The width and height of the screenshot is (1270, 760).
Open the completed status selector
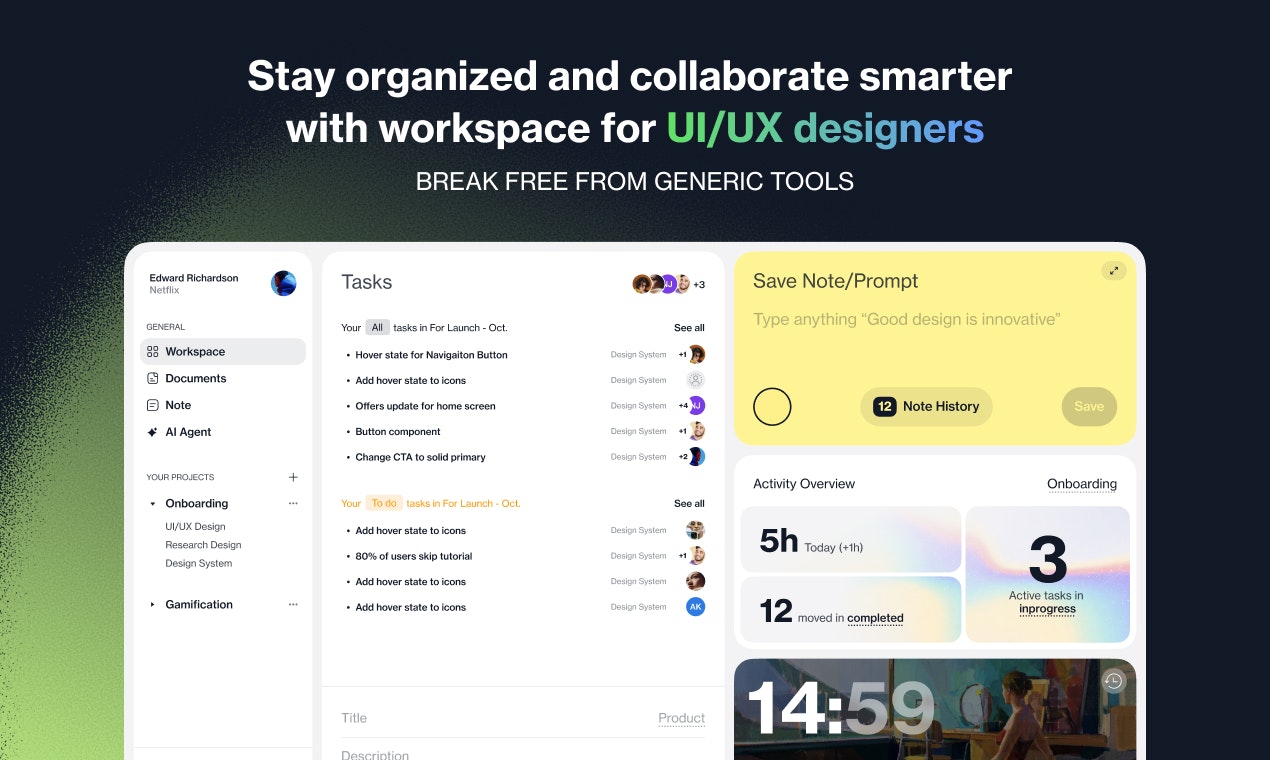click(x=875, y=618)
